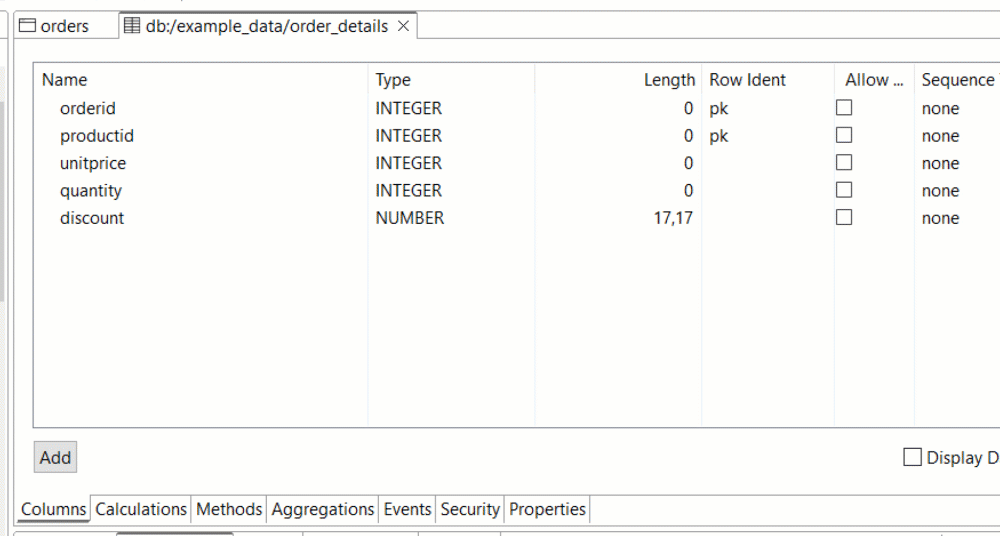Check Allow Null for unitprice row

click(x=844, y=163)
